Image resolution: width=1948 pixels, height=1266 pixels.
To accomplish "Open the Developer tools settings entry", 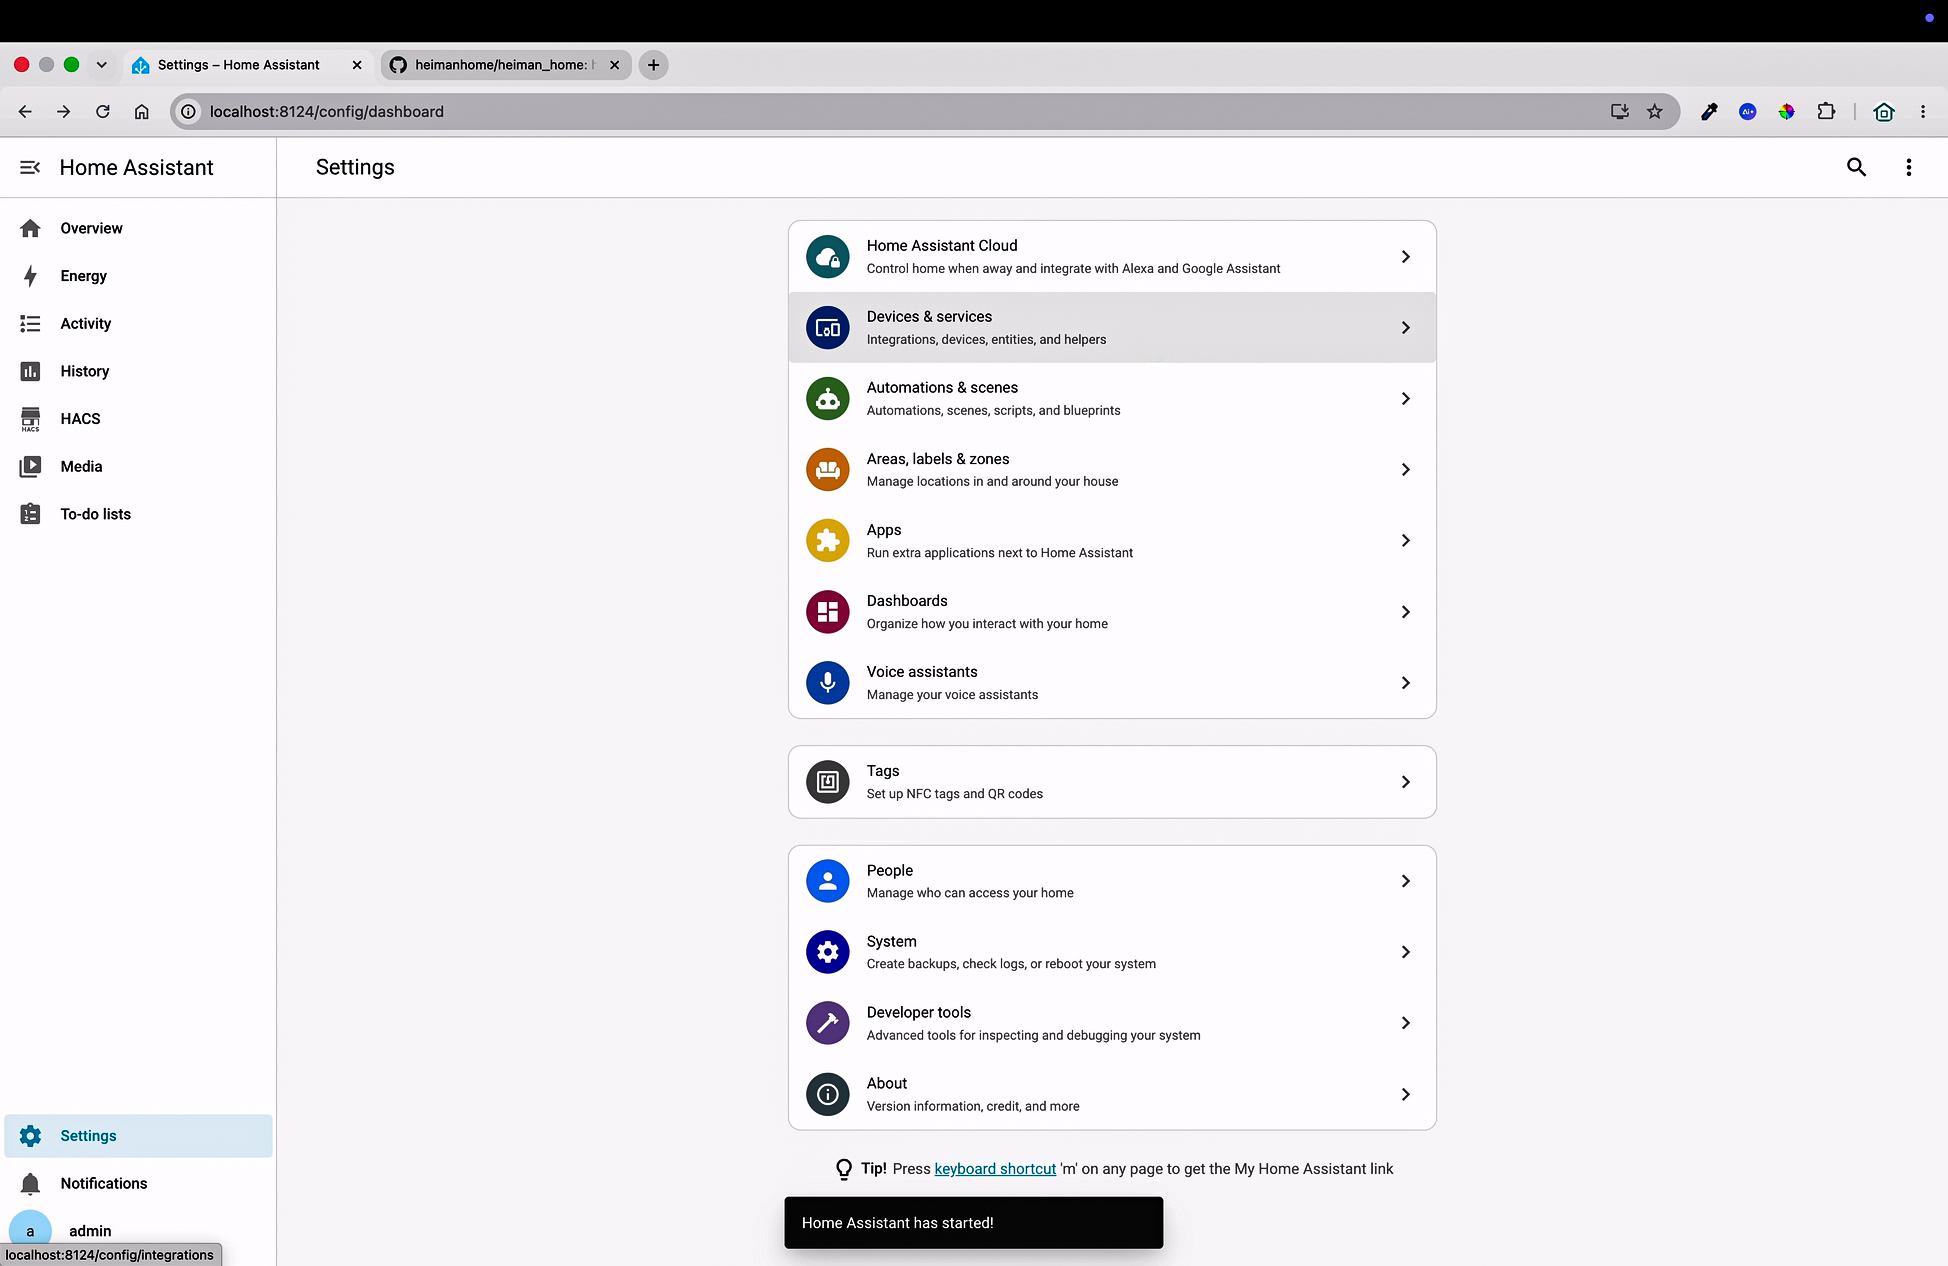I will pos(1112,1023).
